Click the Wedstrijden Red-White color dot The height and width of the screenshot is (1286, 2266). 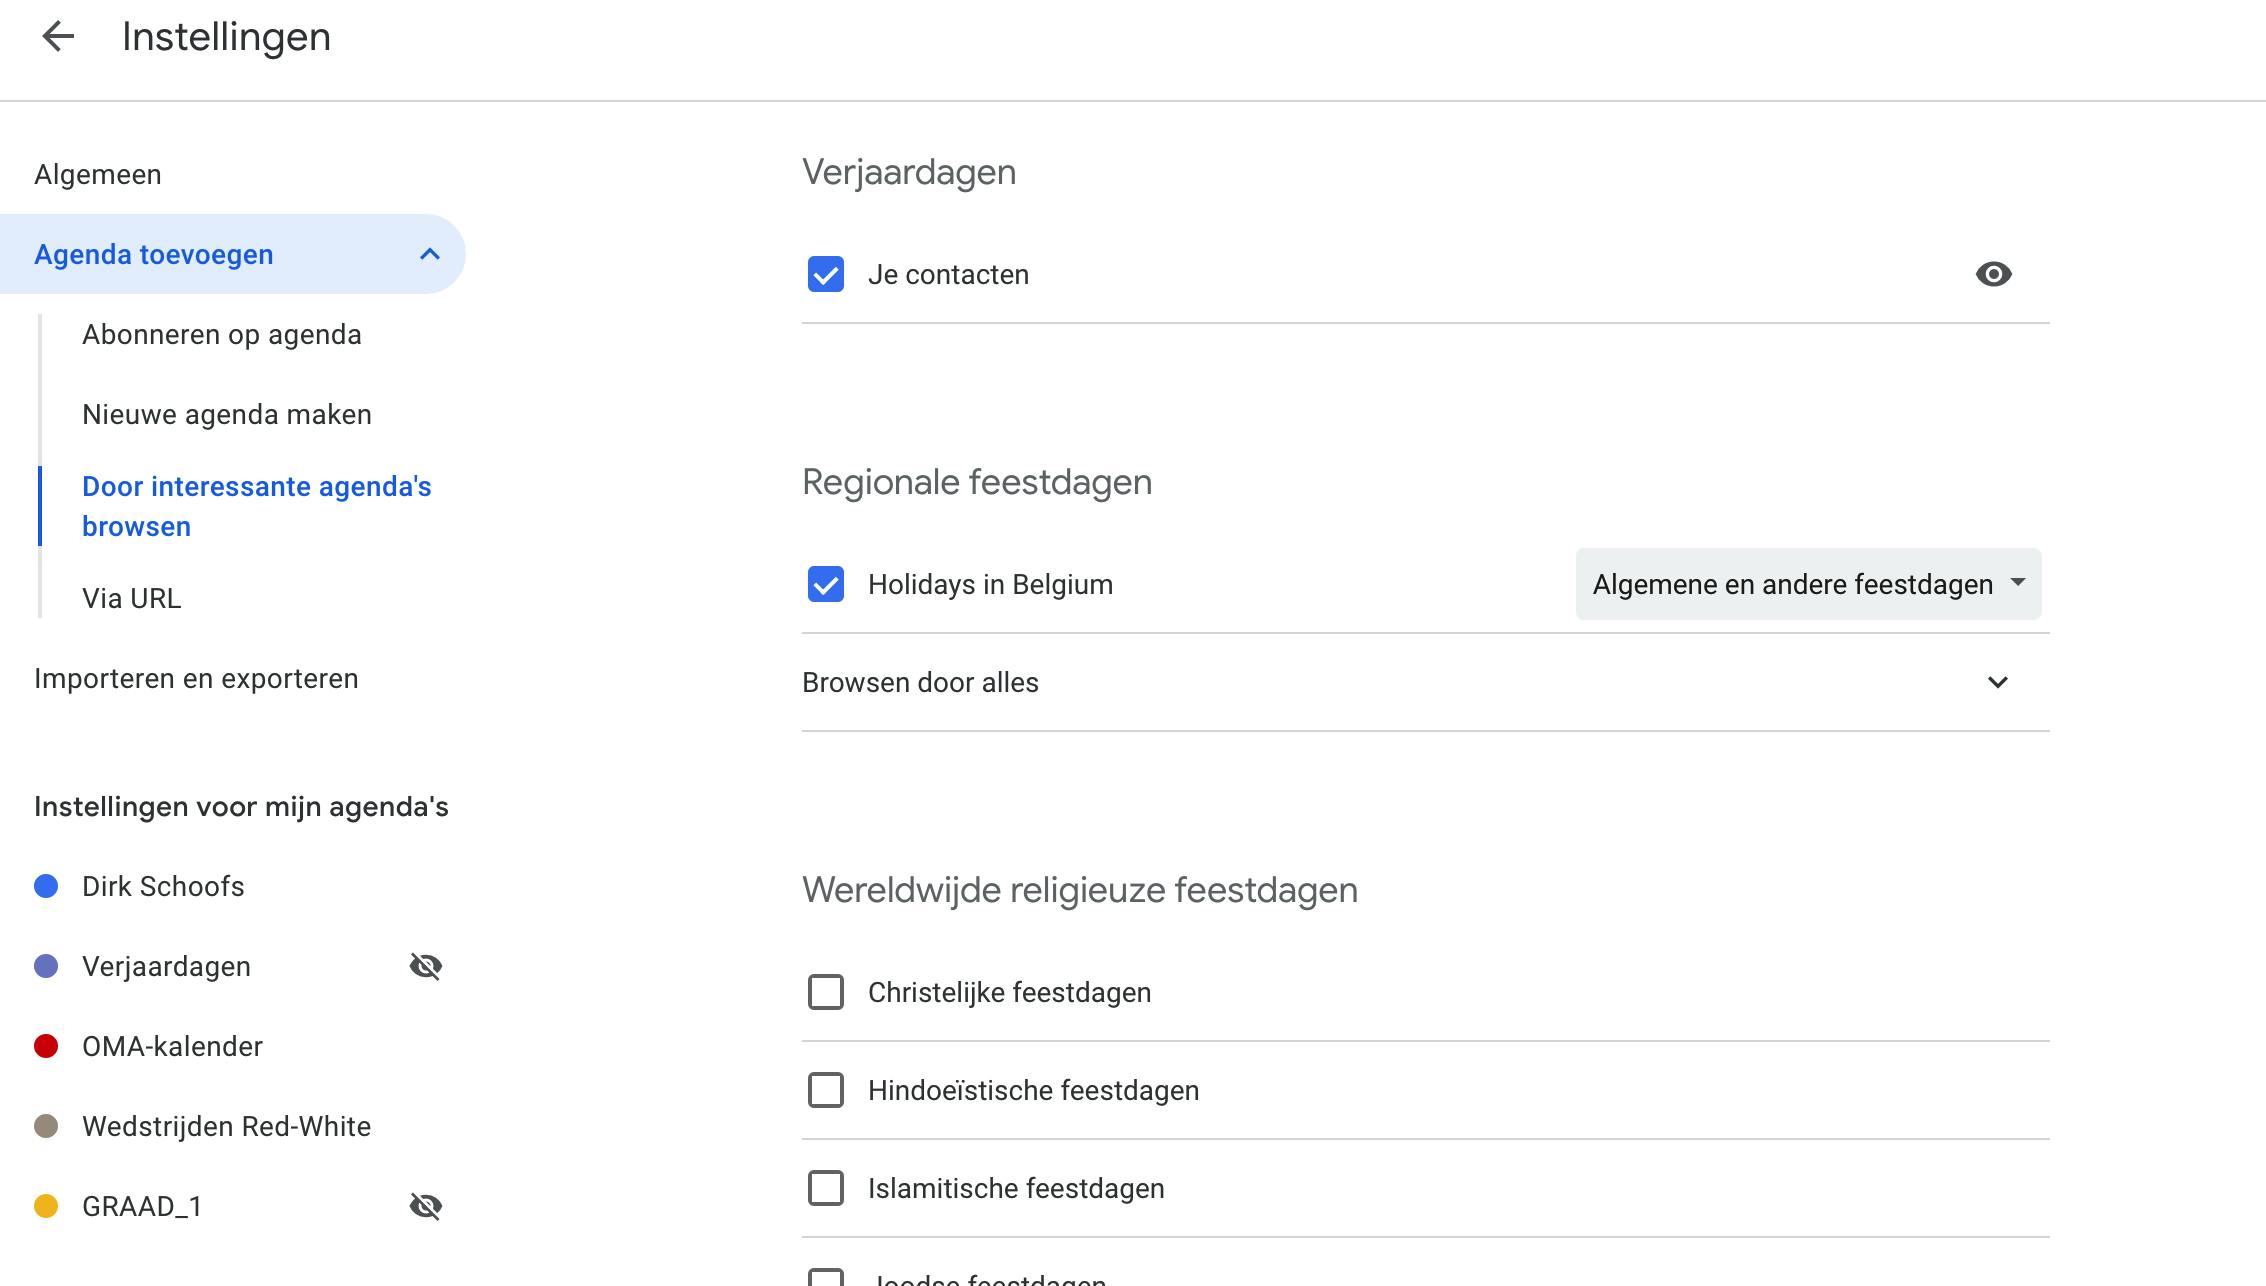[46, 1126]
